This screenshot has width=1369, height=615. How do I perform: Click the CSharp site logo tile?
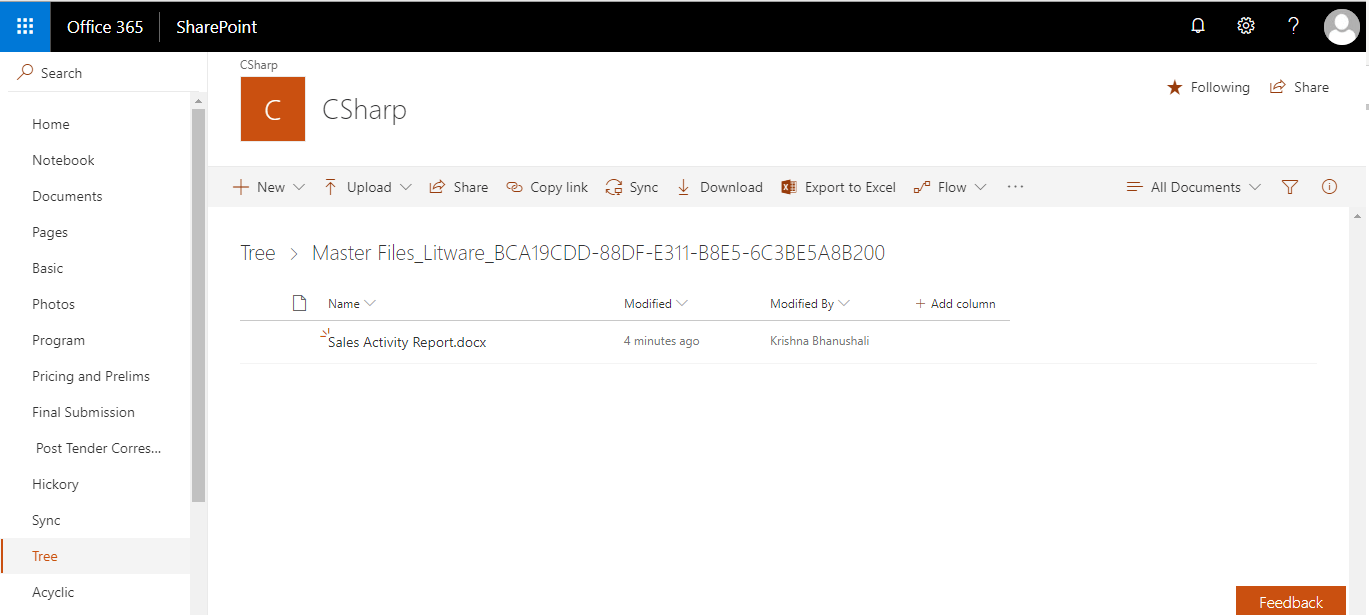273,109
